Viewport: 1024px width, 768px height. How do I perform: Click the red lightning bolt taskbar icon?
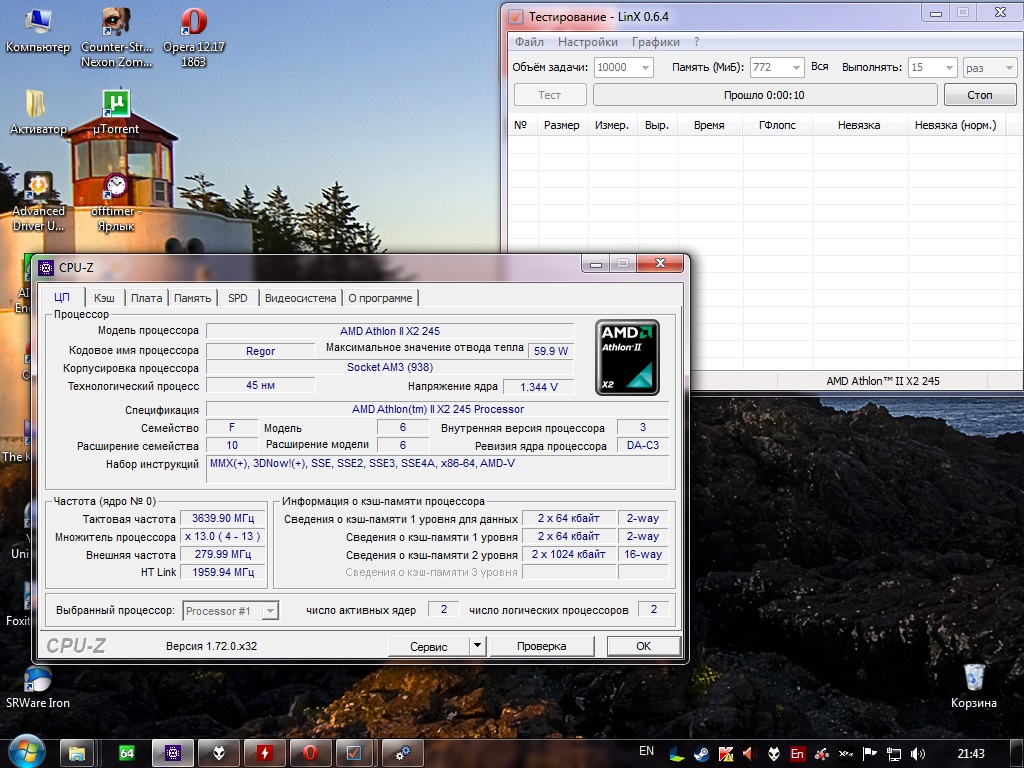point(264,754)
